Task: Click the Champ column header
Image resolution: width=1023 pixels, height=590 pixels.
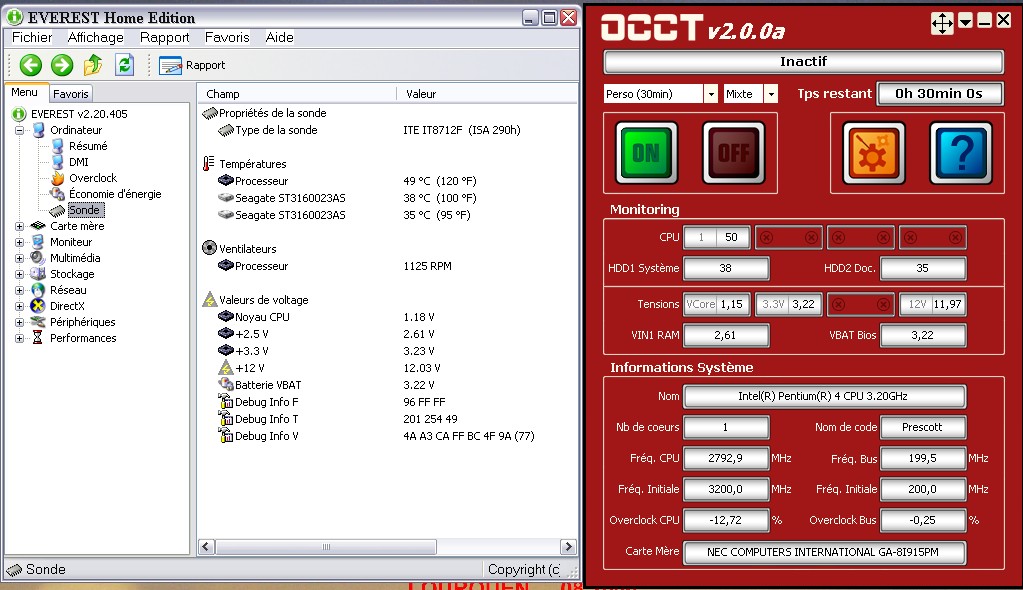Action: [x=297, y=94]
